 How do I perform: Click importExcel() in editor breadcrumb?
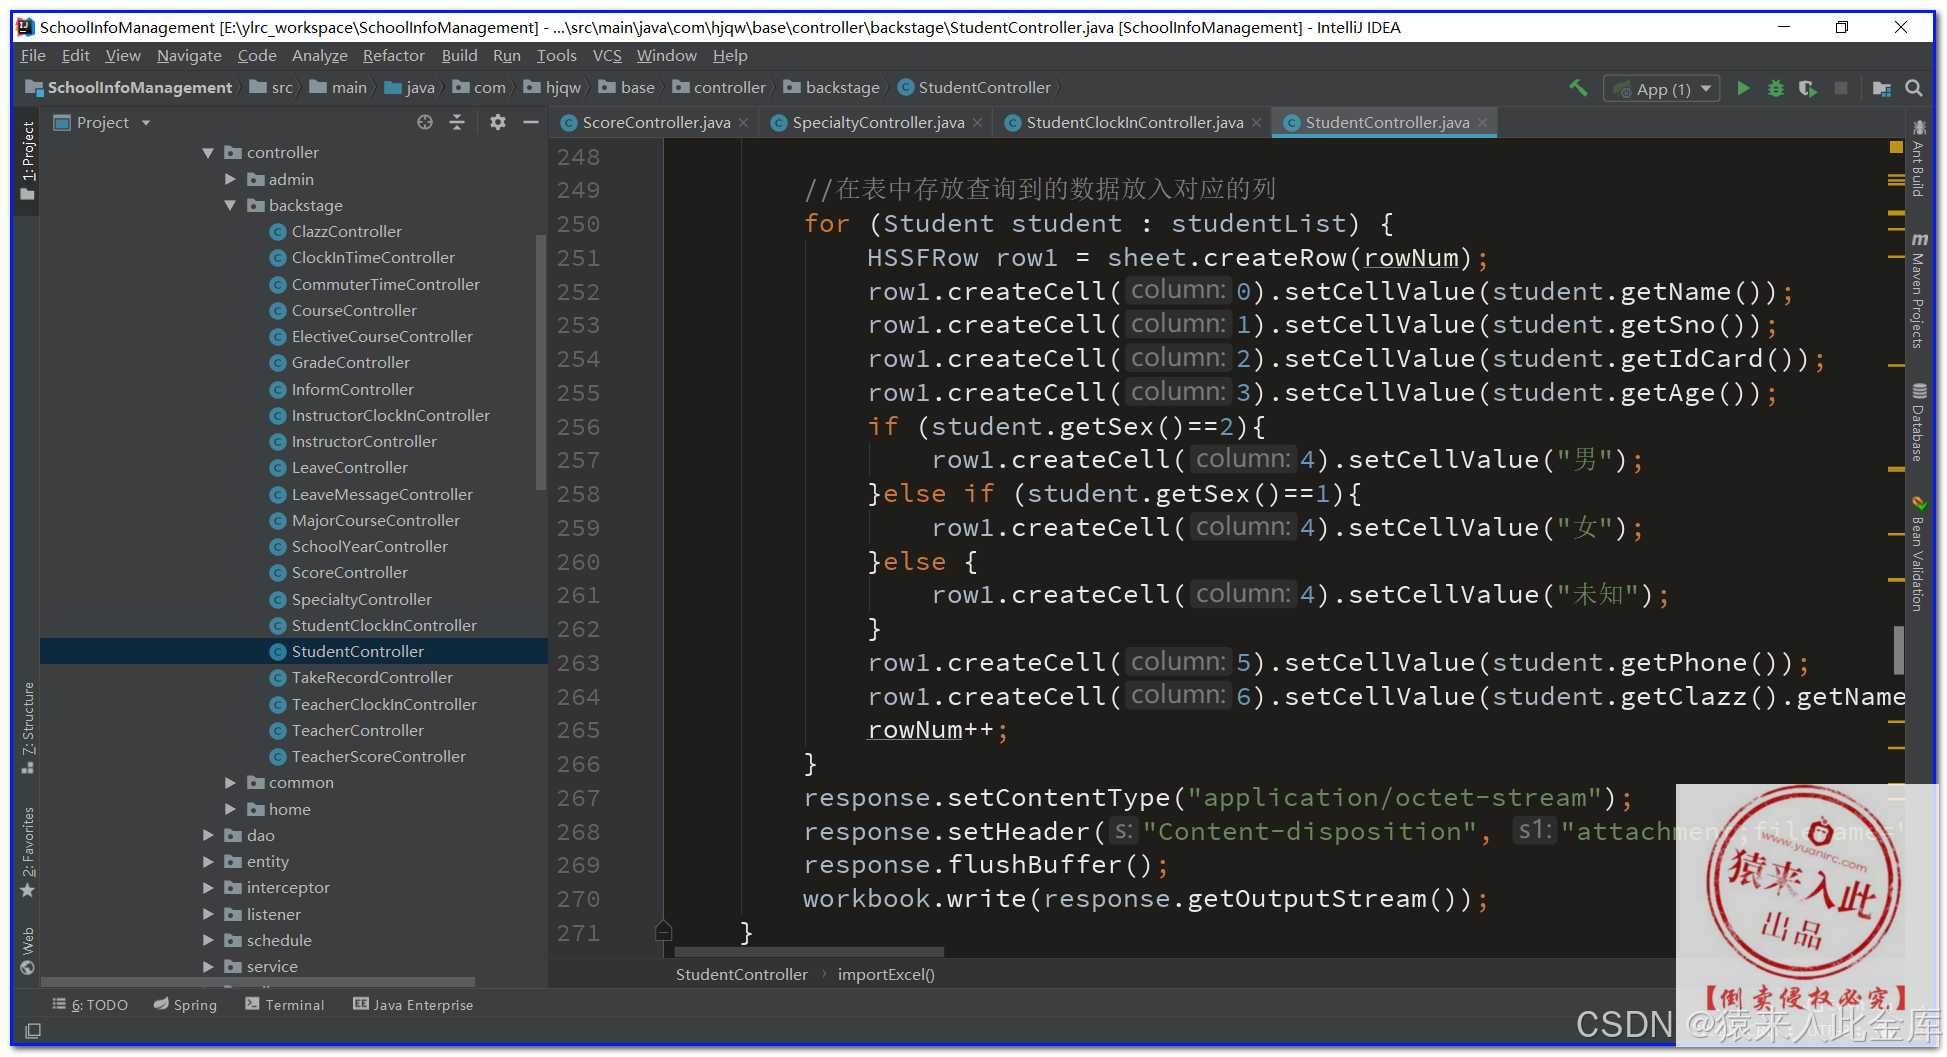[886, 974]
